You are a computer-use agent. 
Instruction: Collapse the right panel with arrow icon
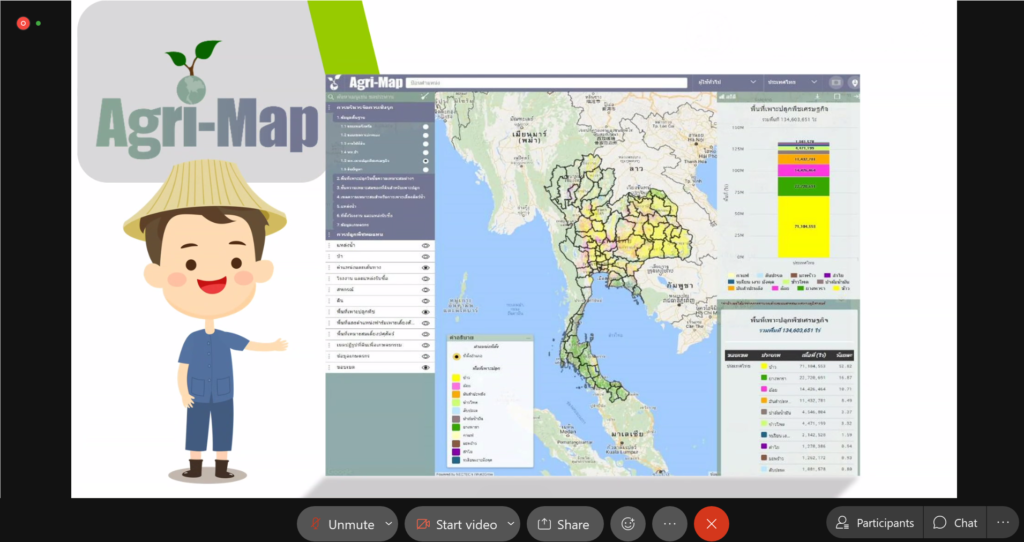coord(855,97)
